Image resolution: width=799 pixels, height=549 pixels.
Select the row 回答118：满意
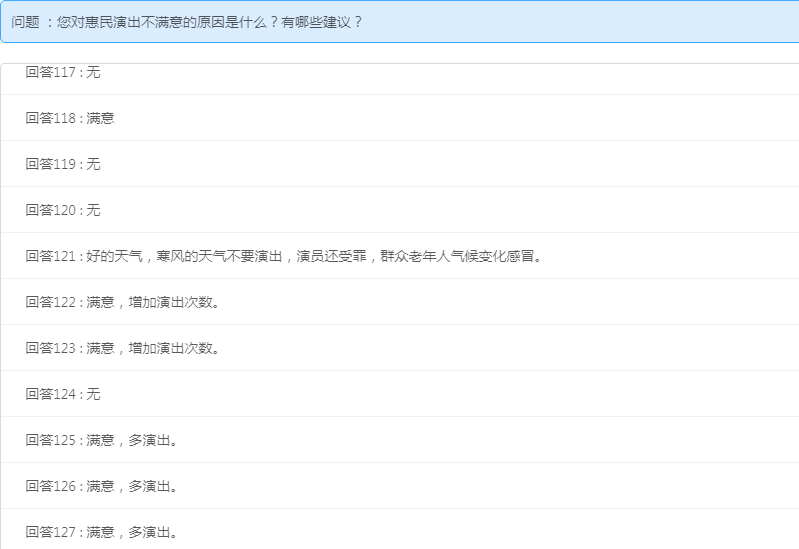(400, 118)
